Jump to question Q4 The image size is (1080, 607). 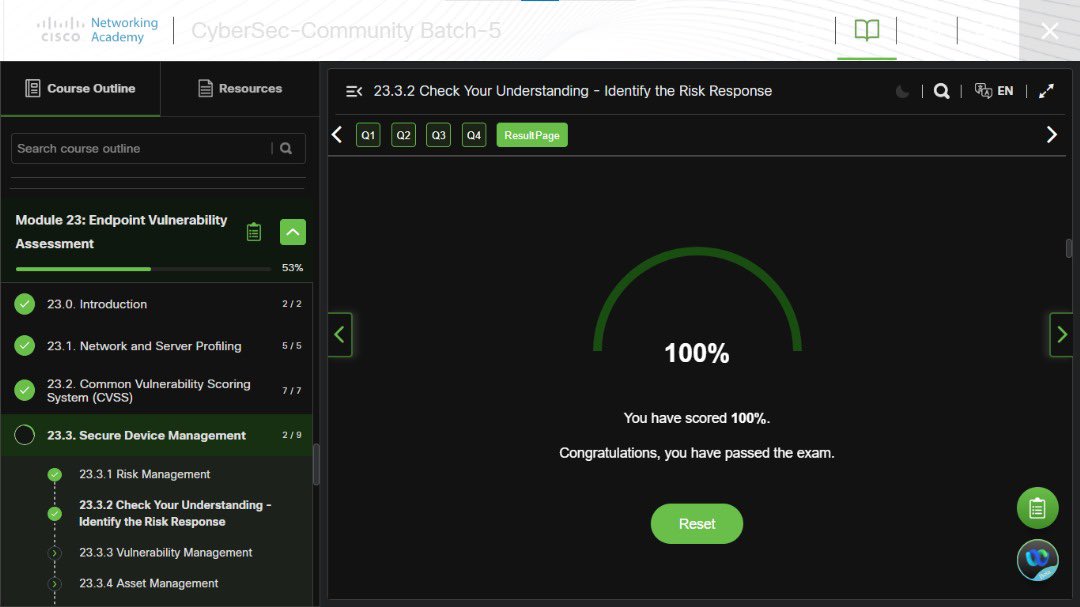coord(474,135)
